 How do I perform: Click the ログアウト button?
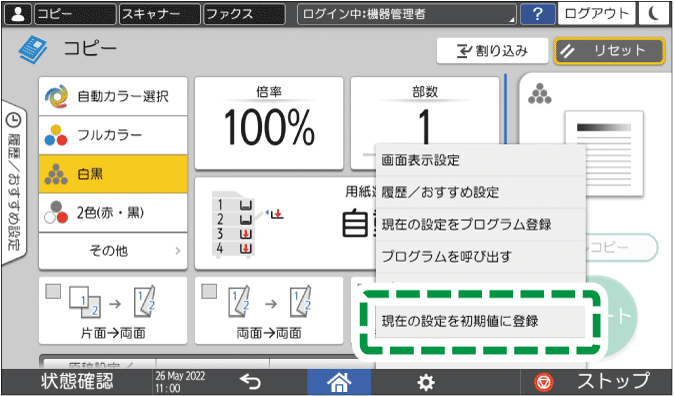596,14
